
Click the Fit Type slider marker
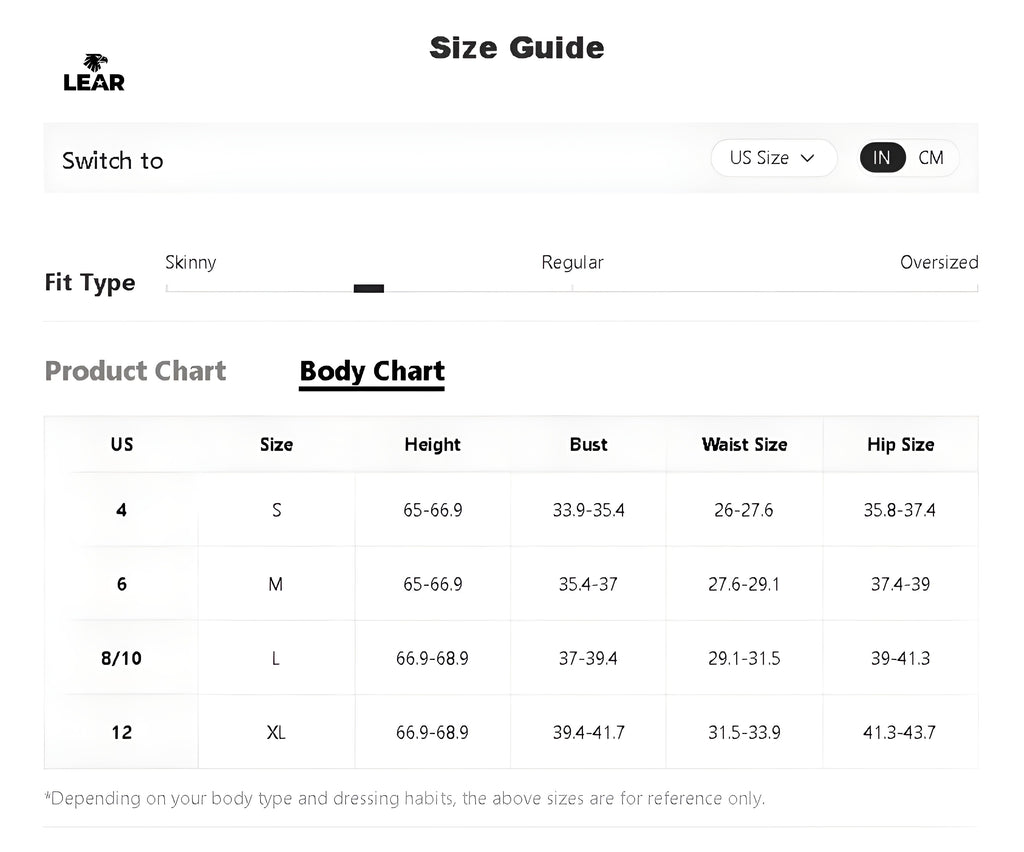pos(369,289)
